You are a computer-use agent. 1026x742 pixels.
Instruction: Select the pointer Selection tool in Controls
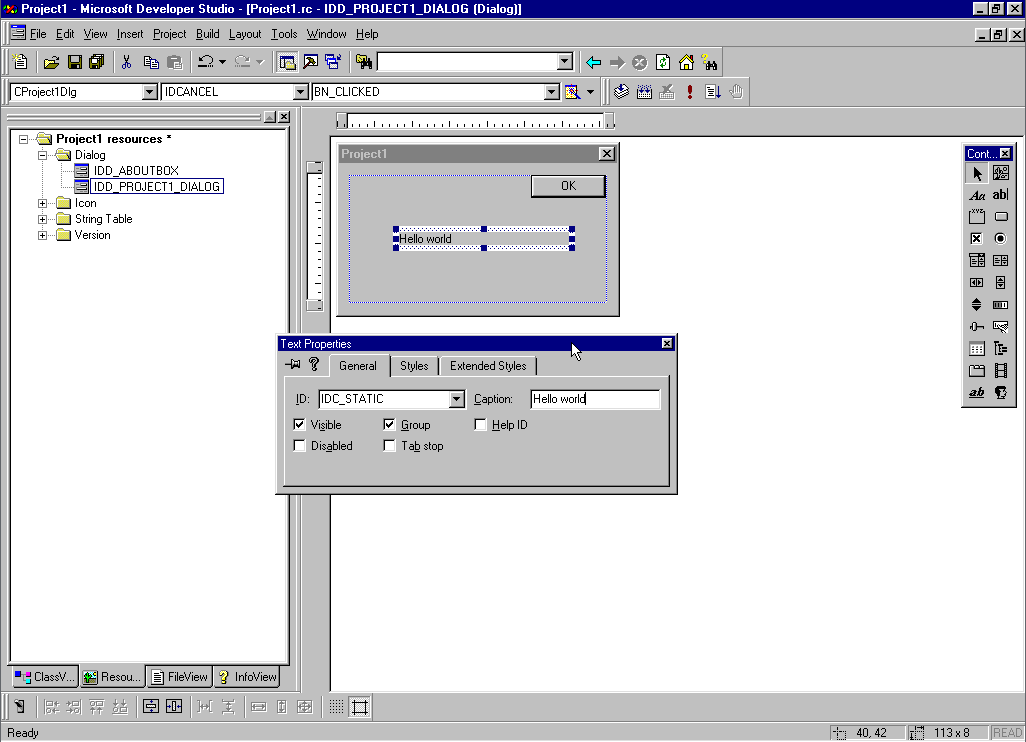(976, 173)
